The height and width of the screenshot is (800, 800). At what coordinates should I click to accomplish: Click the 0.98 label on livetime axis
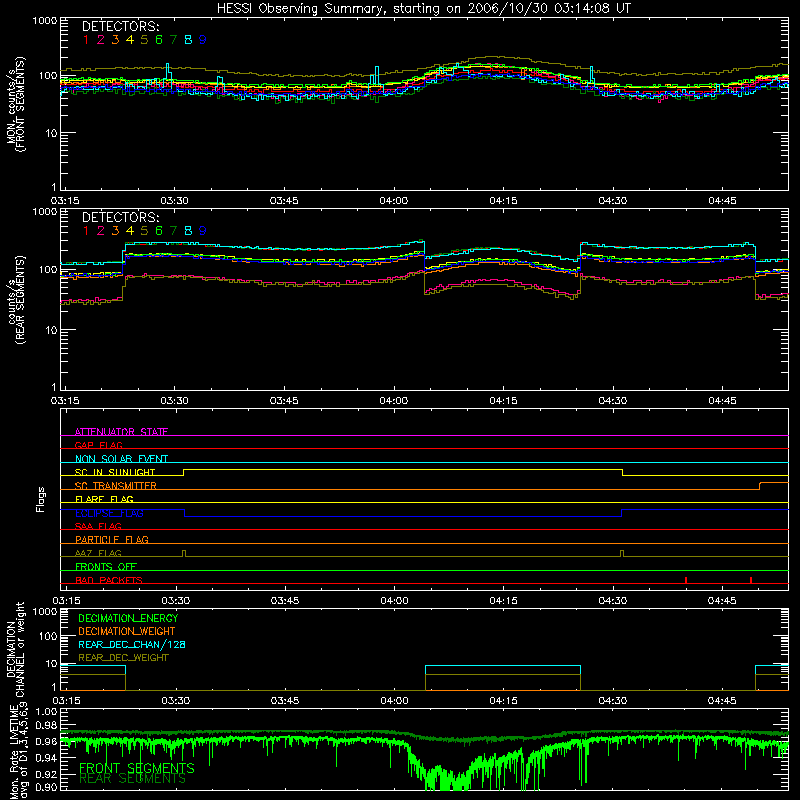[x=46, y=725]
